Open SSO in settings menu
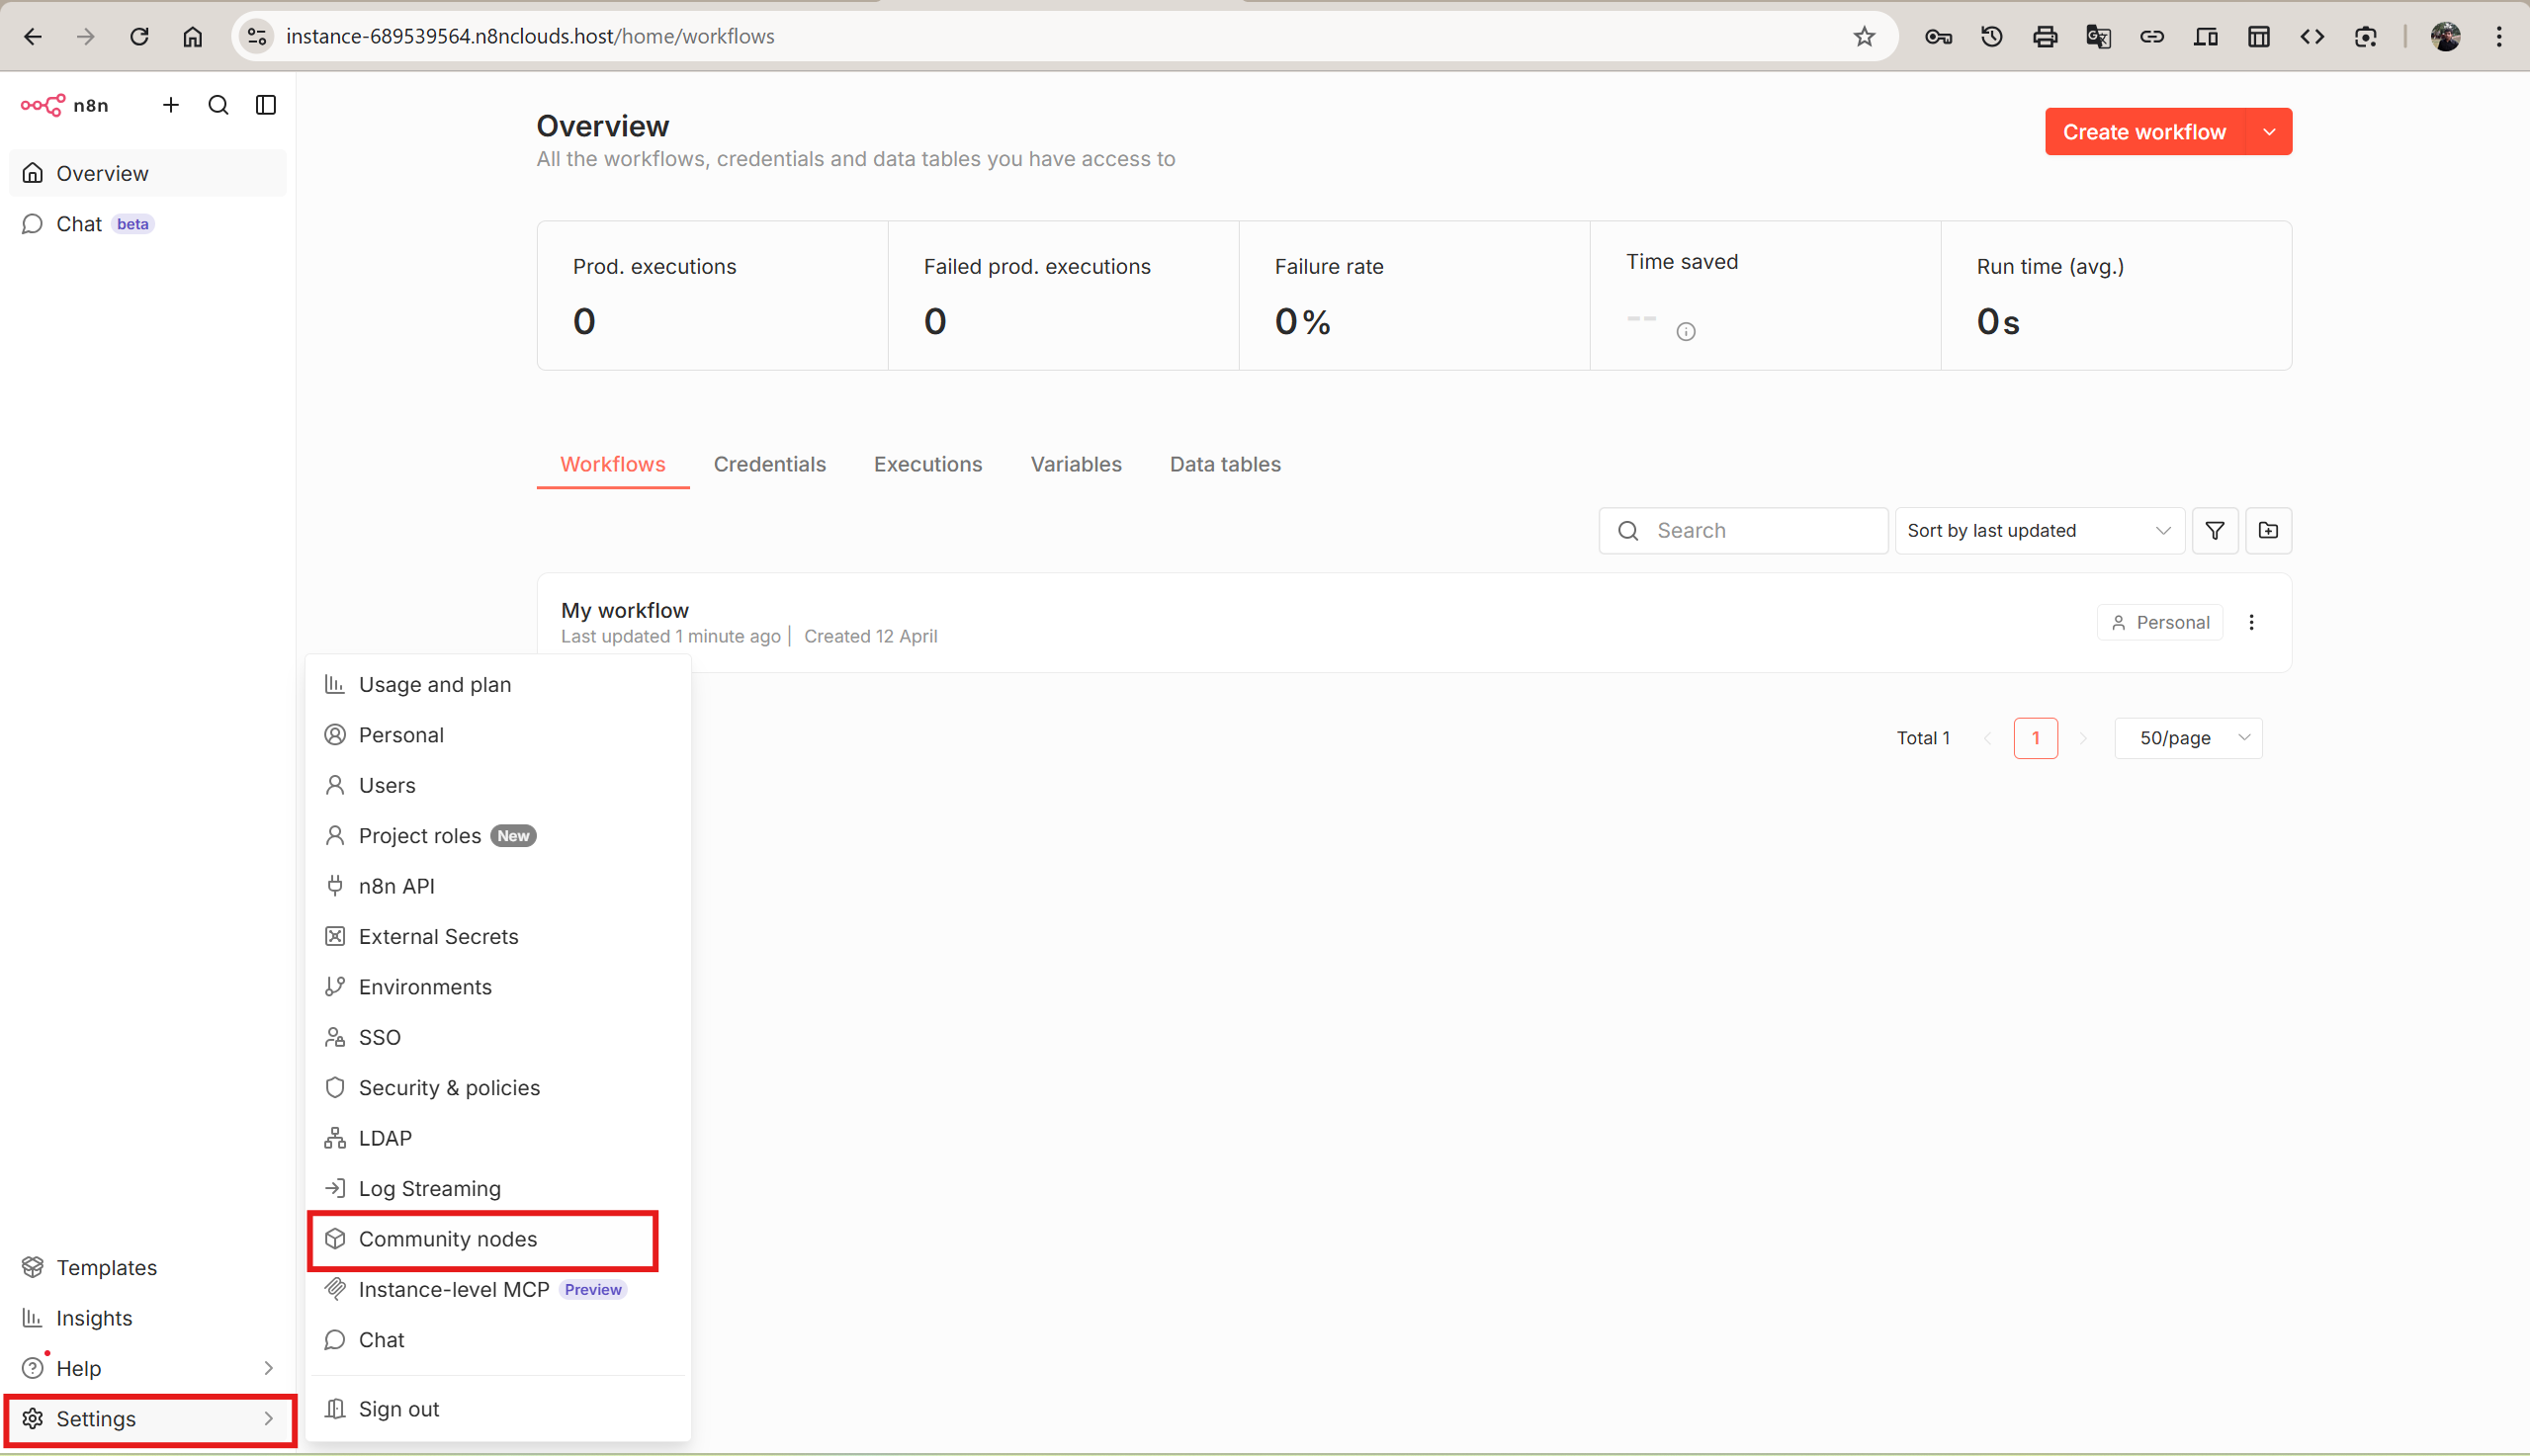2530x1456 pixels. (x=498, y=1037)
